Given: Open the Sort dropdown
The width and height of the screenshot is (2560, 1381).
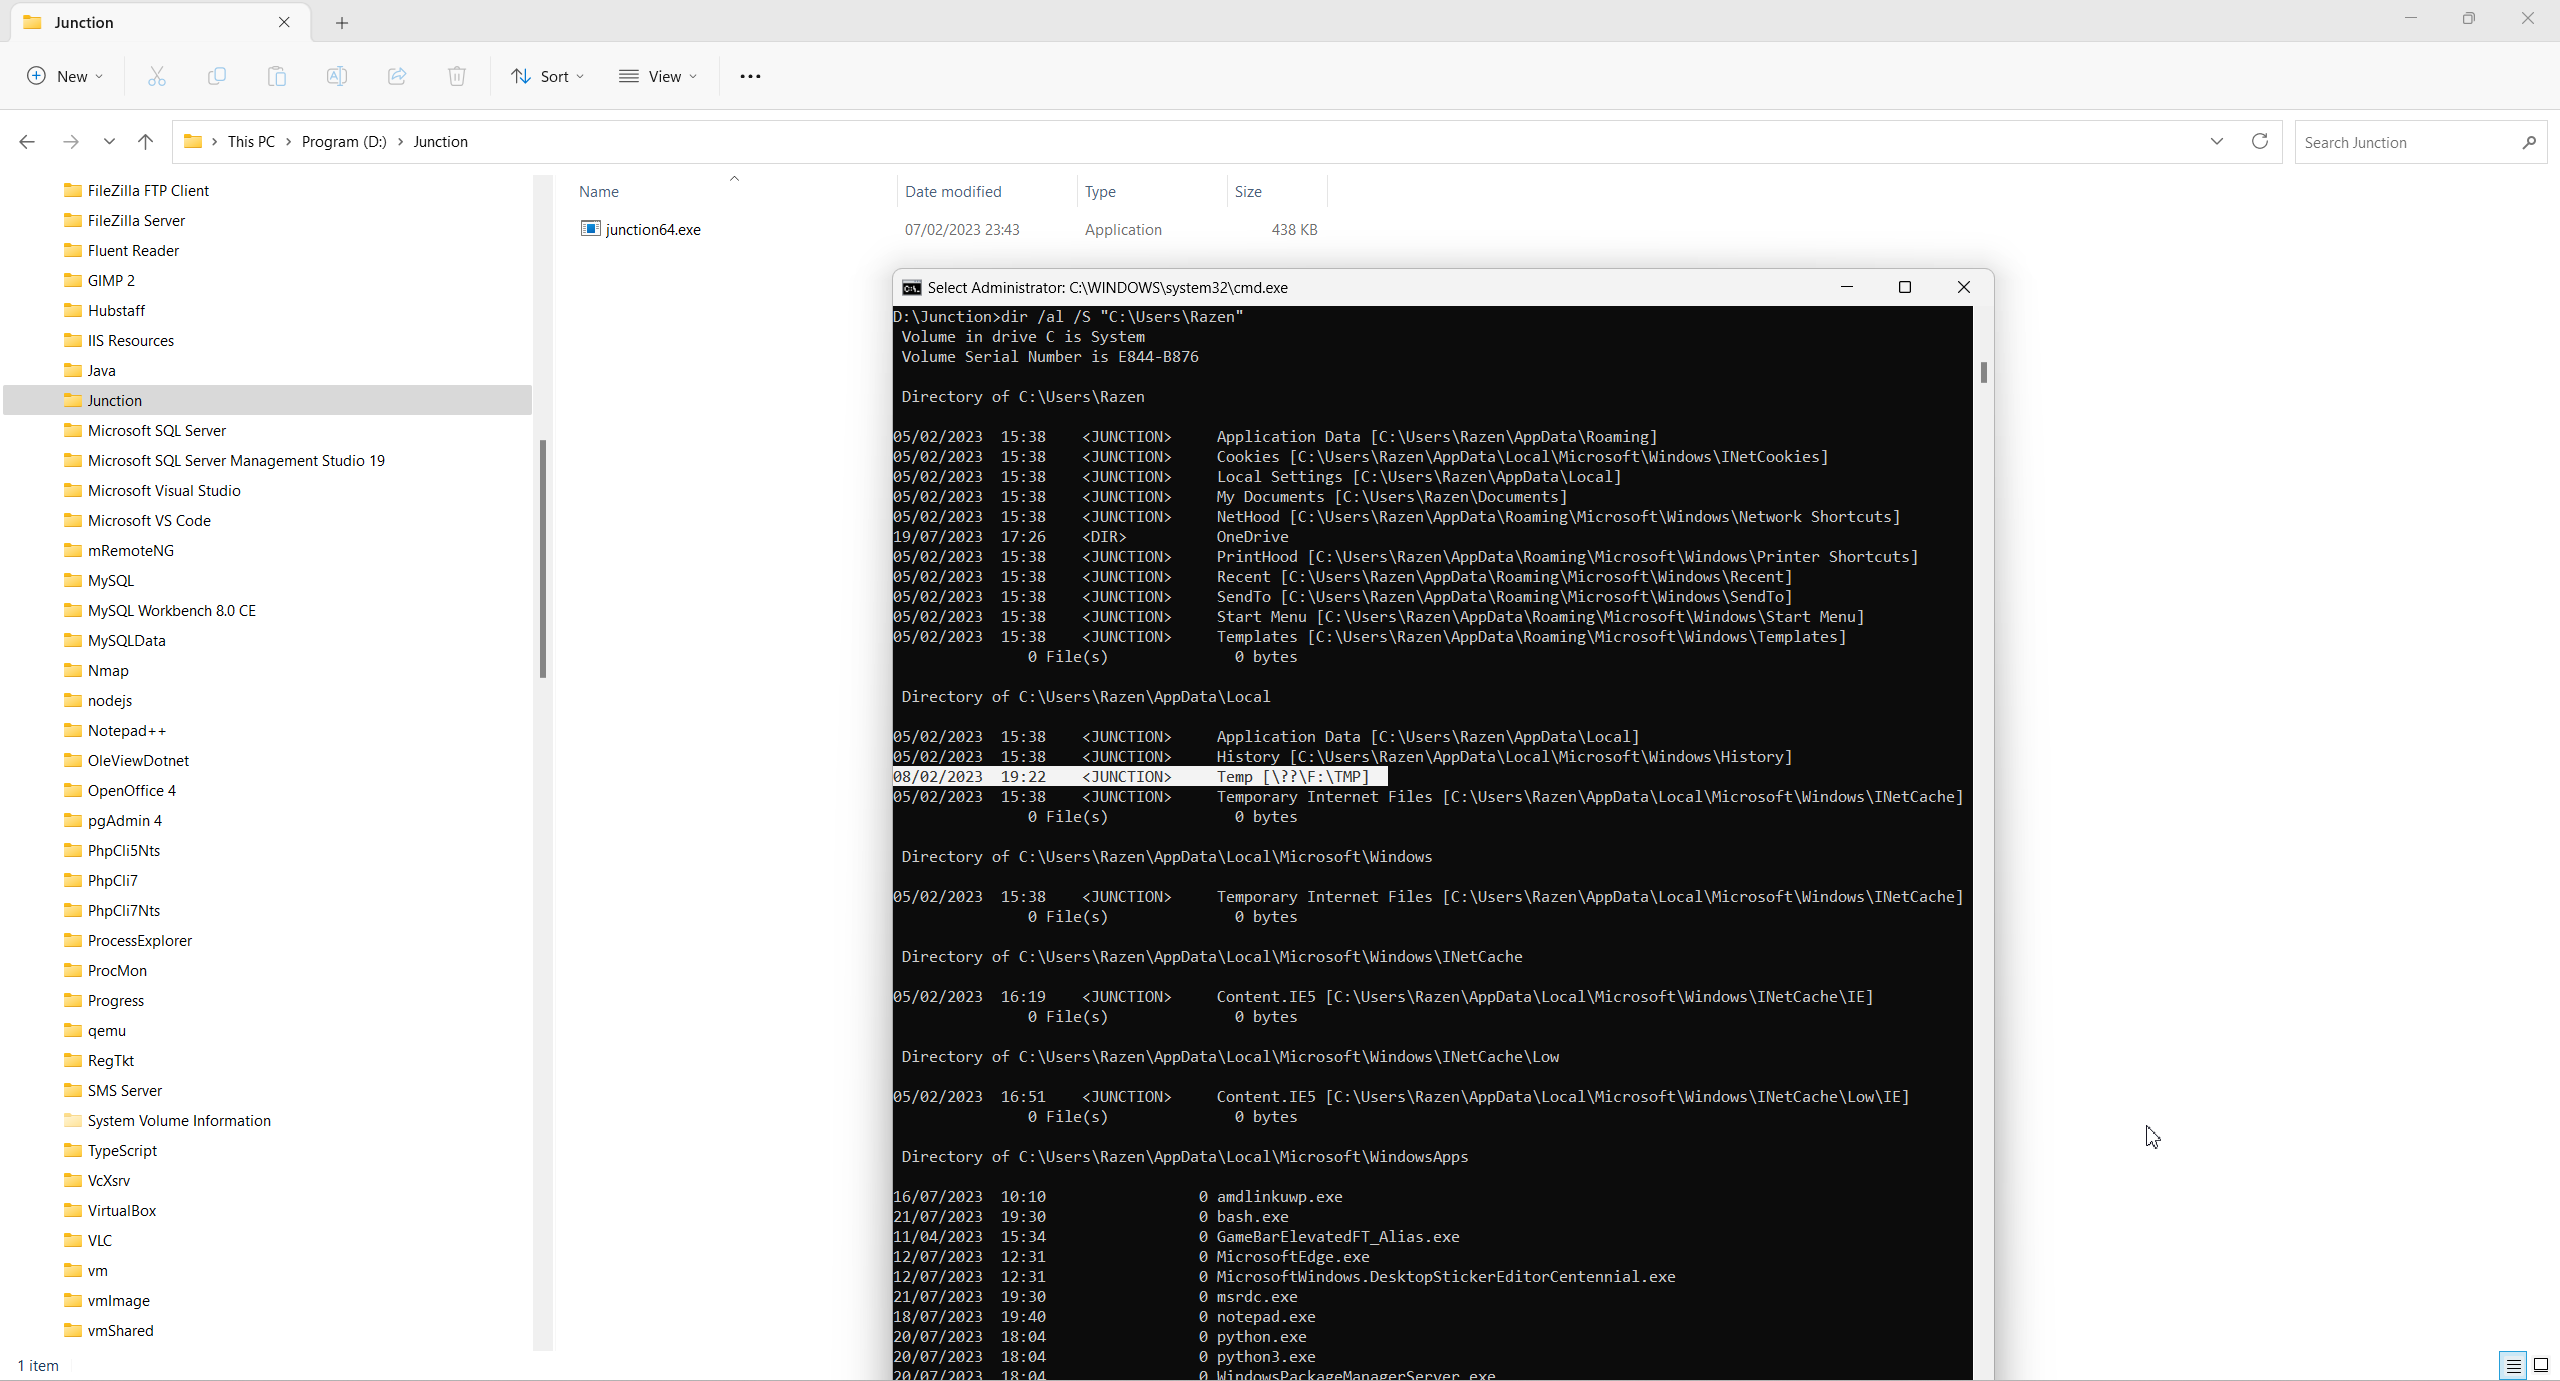Looking at the screenshot, I should point(547,75).
